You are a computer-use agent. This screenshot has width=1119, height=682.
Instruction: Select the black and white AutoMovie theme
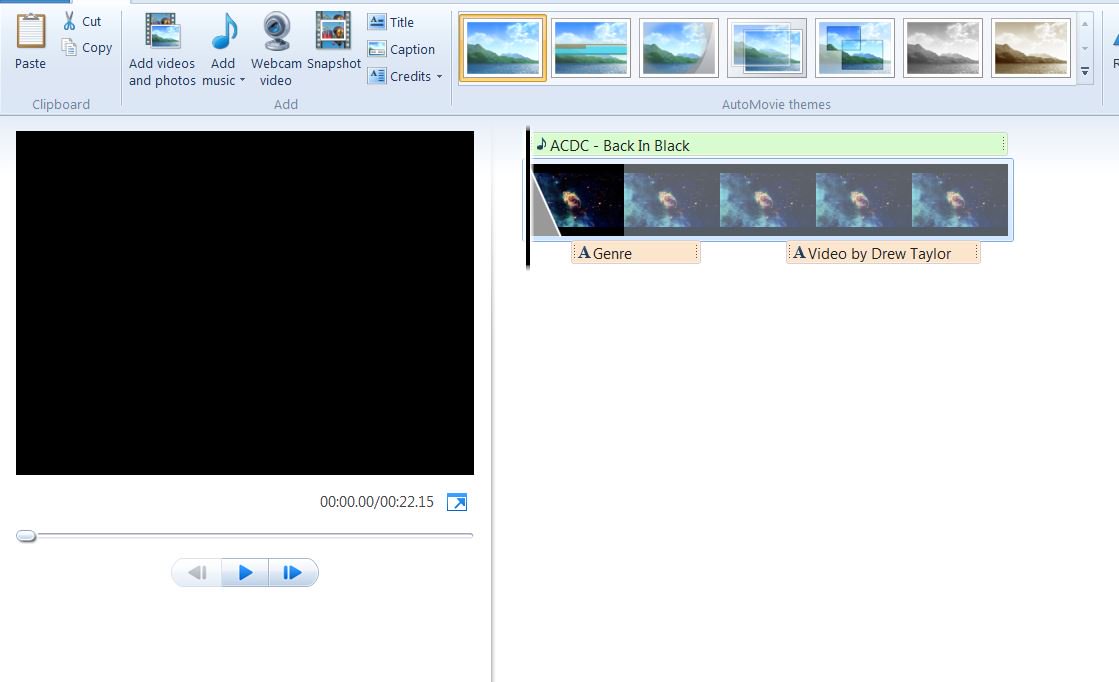pyautogui.click(x=943, y=49)
